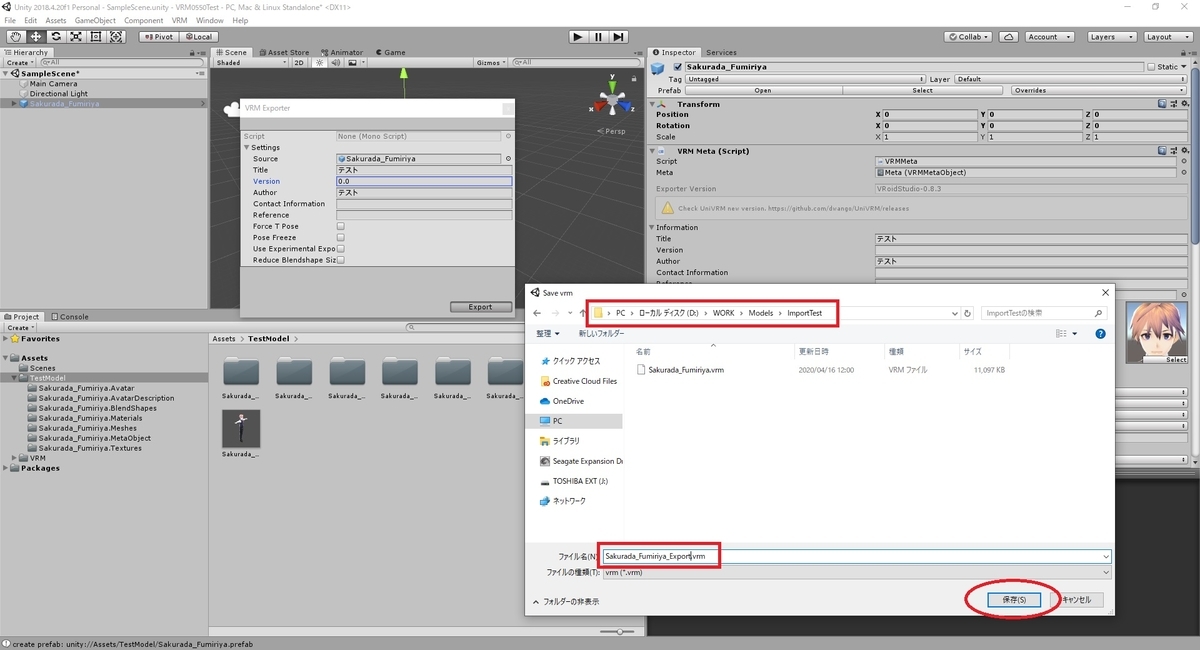Enable Pose Freeze checkbox
The width and height of the screenshot is (1200, 650).
tap(340, 237)
